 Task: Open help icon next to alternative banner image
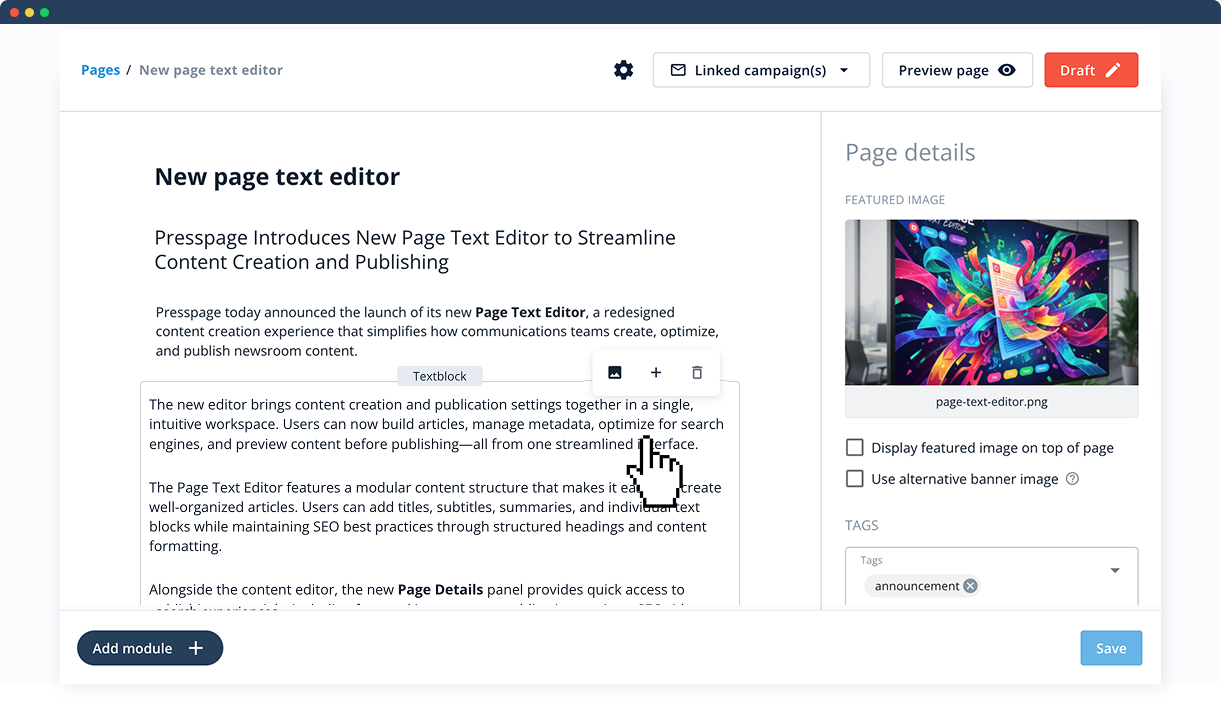1072,479
